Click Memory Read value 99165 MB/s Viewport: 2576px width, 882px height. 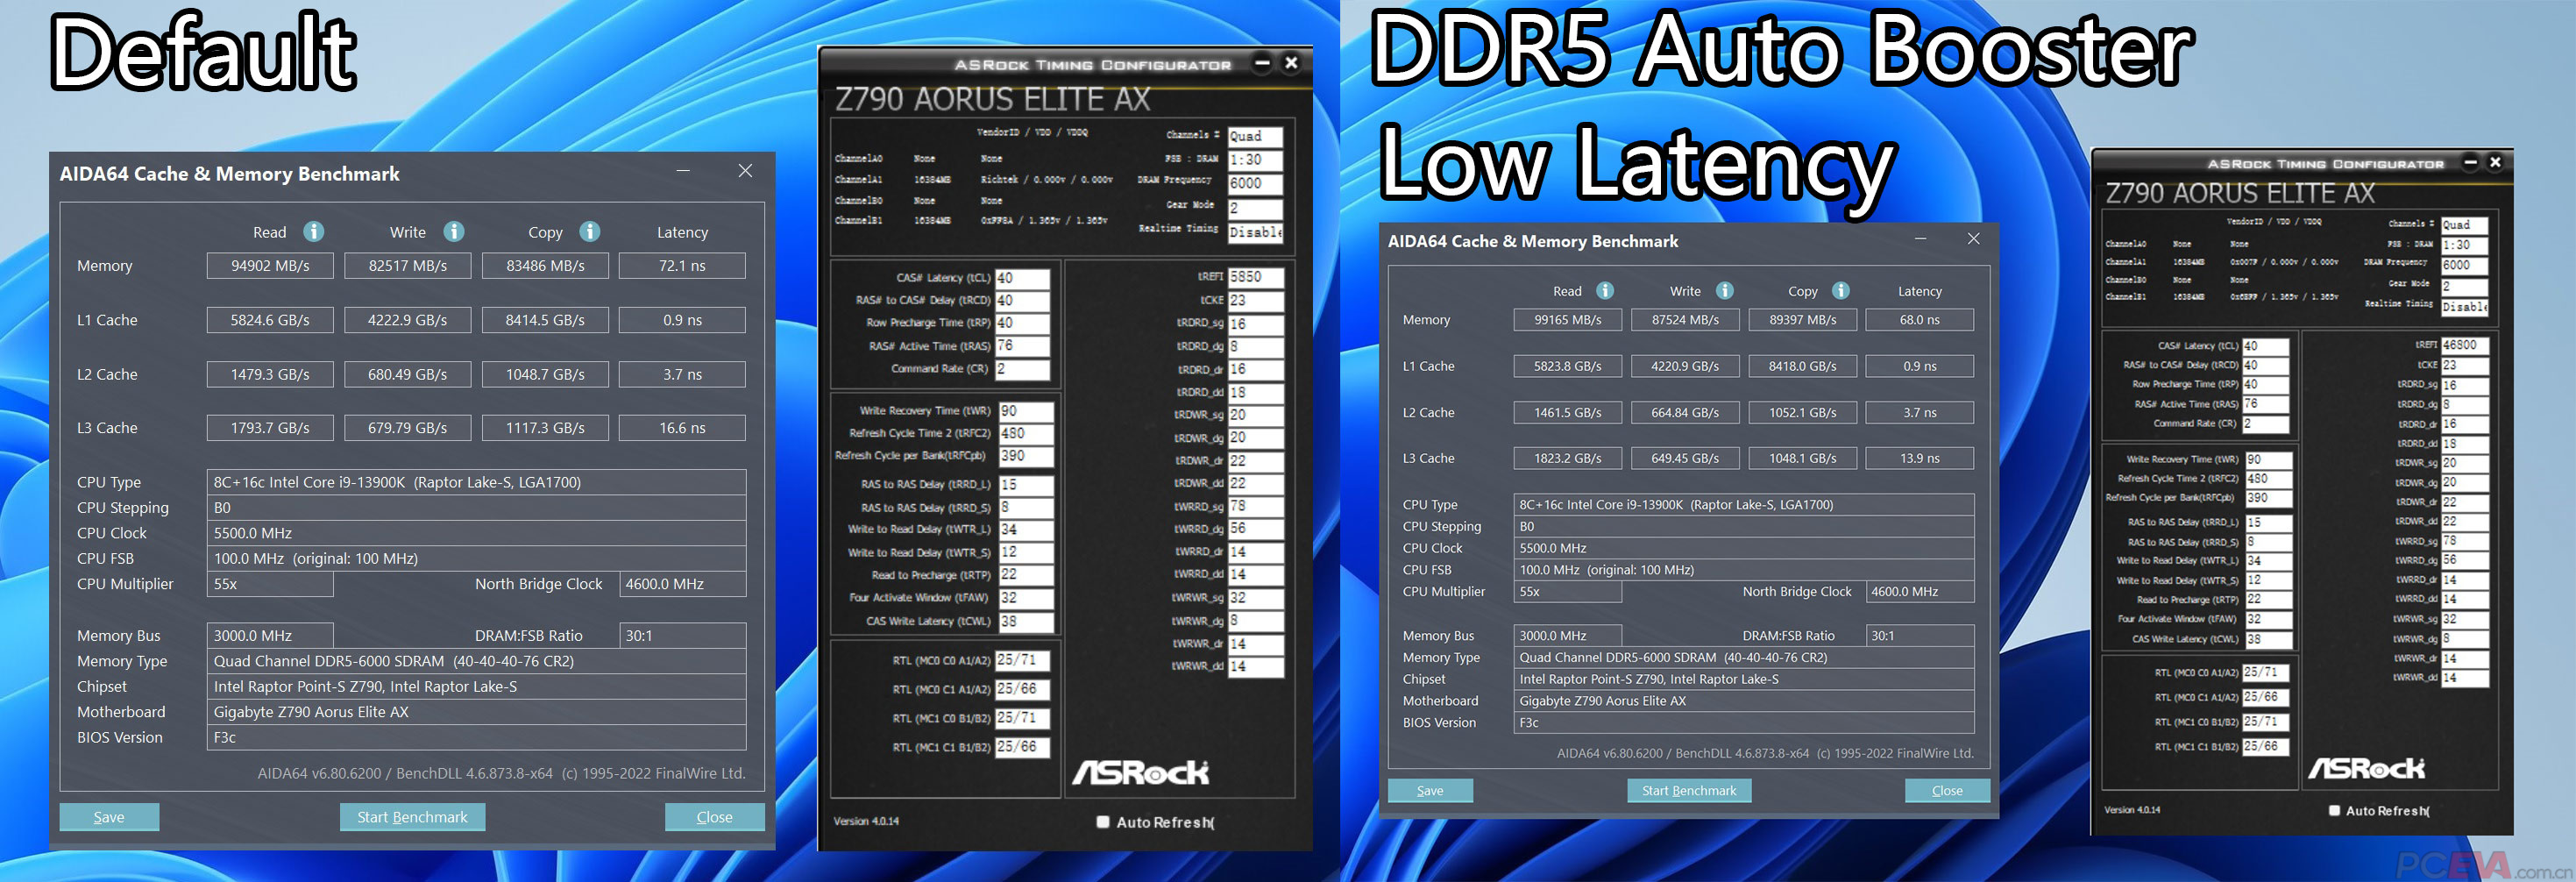pyautogui.click(x=1568, y=320)
